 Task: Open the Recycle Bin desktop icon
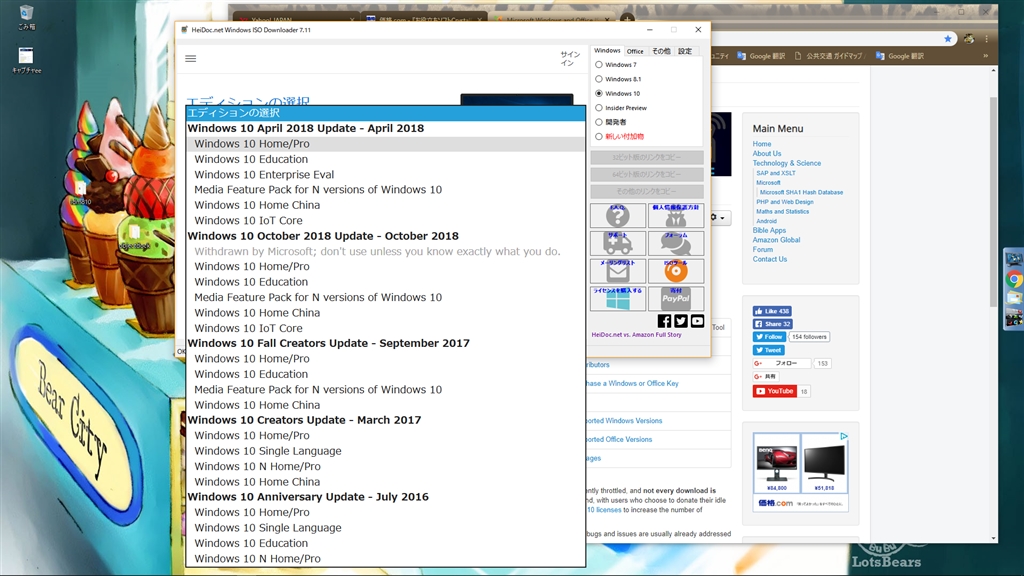[26, 18]
